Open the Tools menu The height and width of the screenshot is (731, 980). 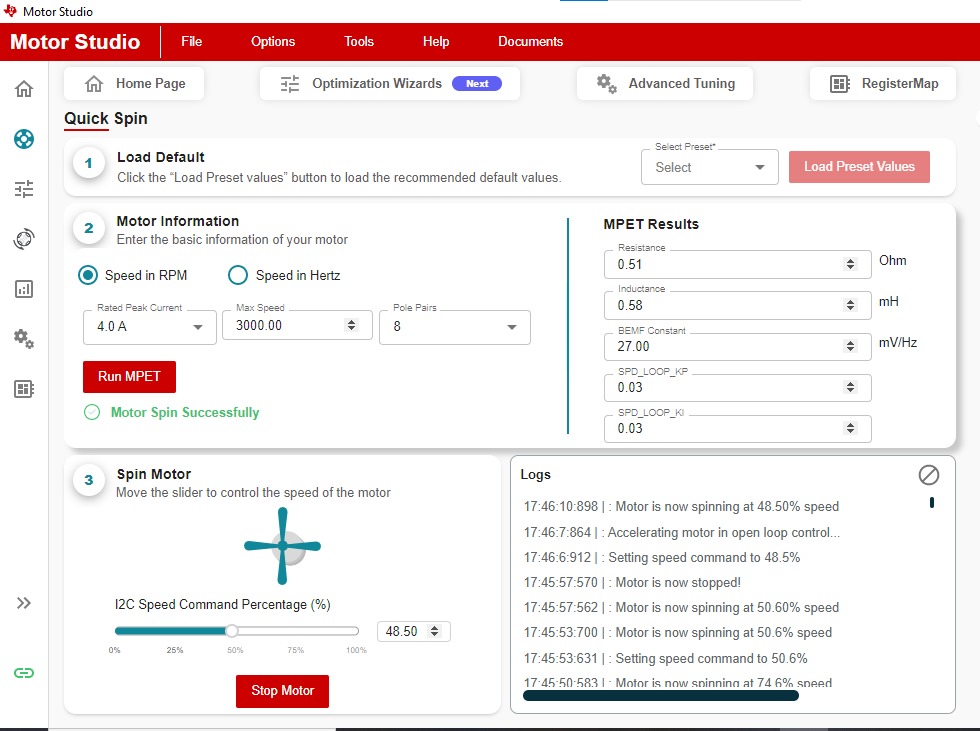tap(359, 41)
